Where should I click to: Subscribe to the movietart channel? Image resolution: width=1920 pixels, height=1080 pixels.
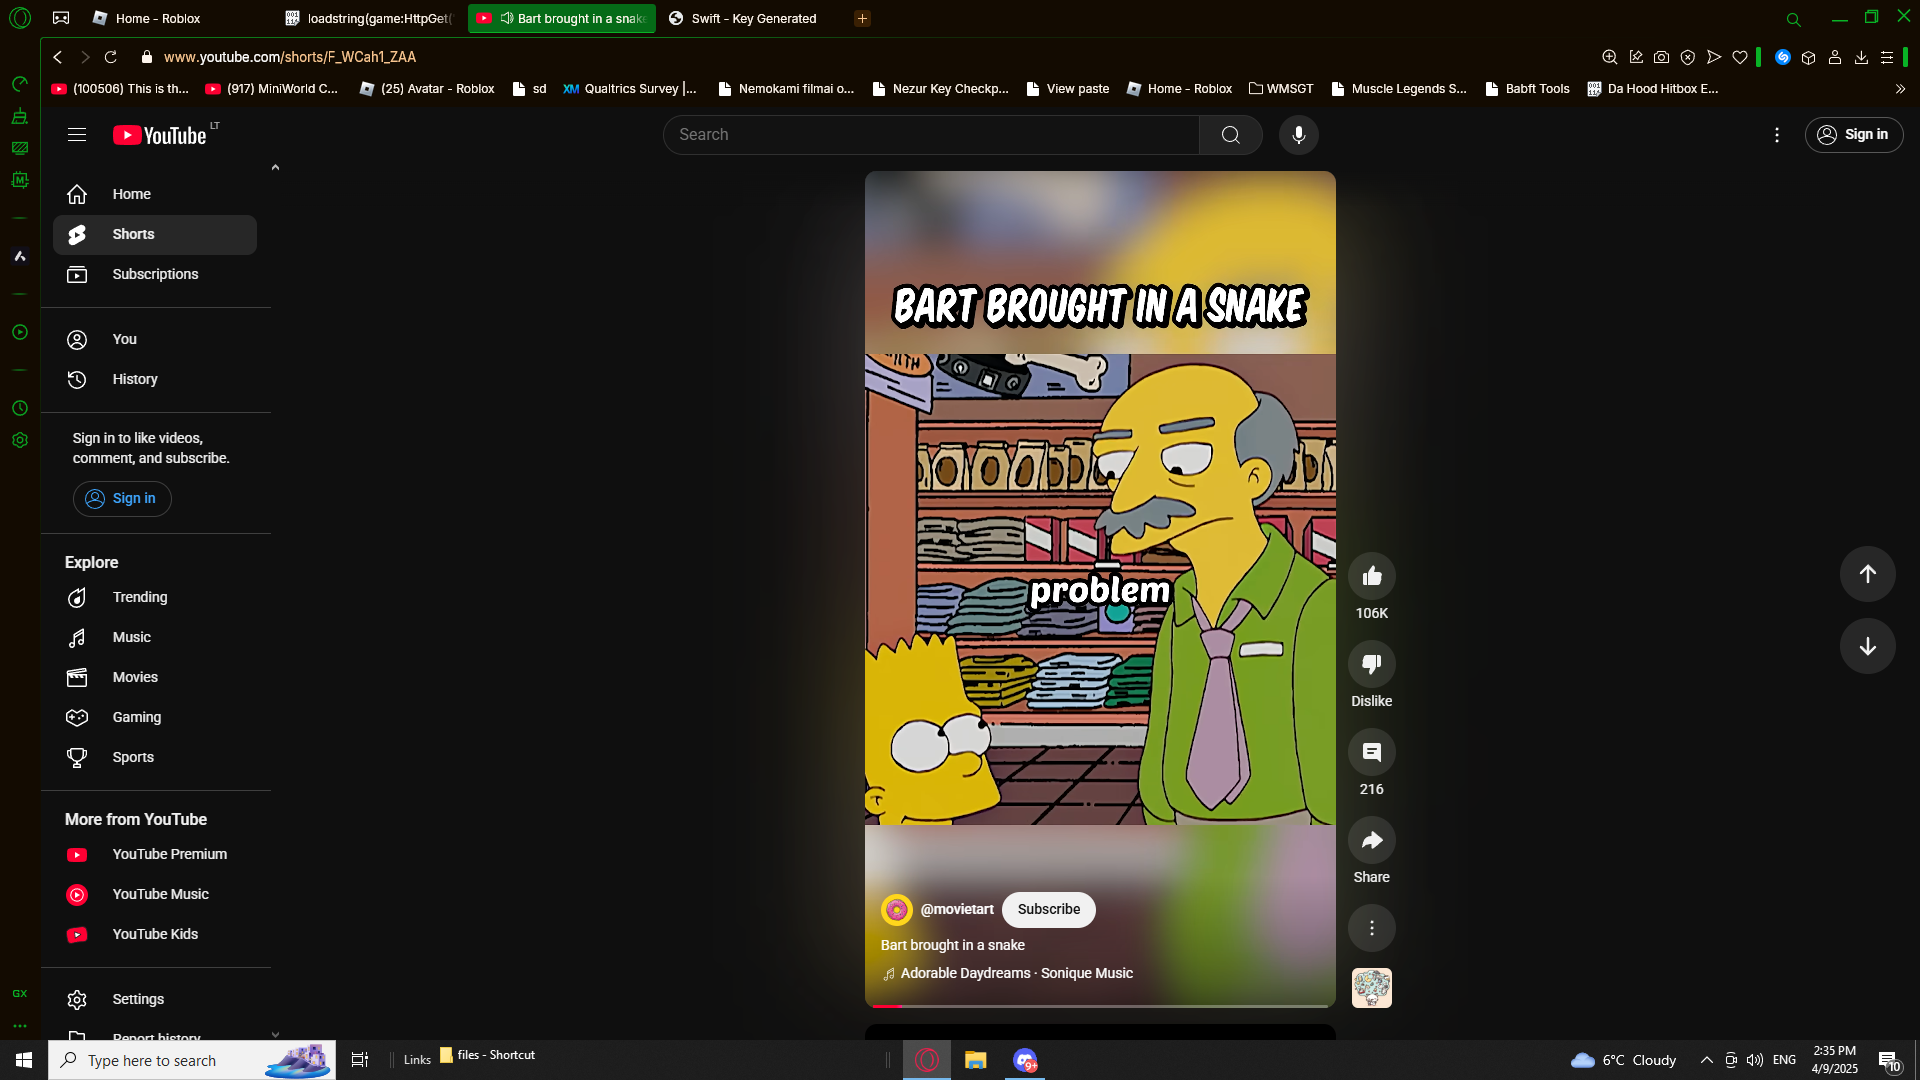click(1048, 910)
